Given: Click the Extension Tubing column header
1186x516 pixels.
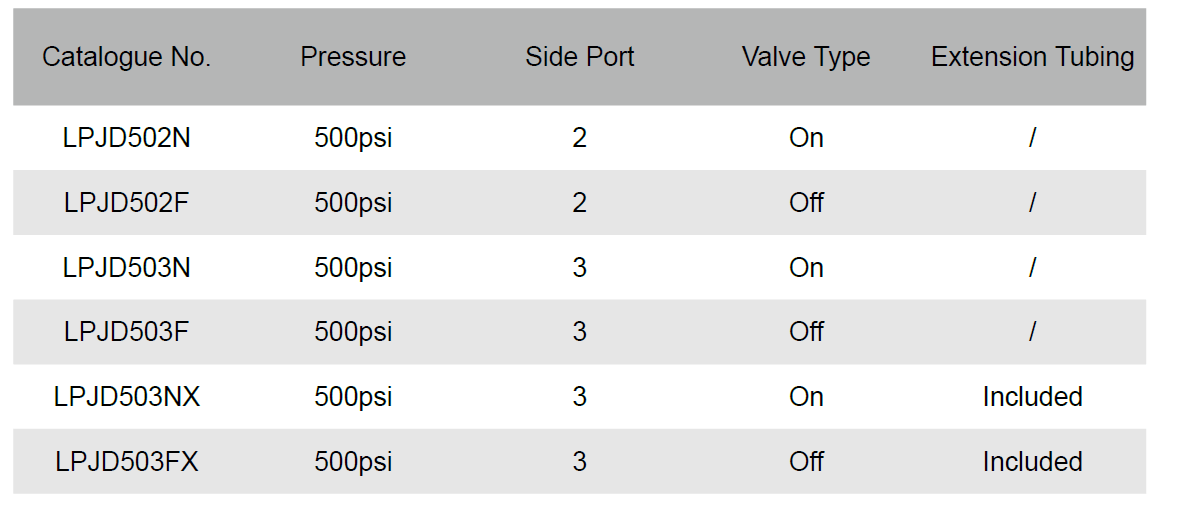Looking at the screenshot, I should [x=1032, y=57].
